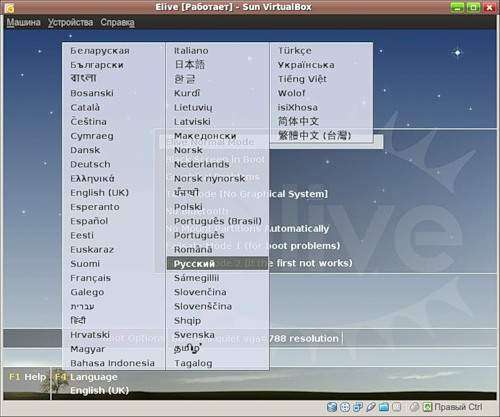Open the Машина menu
This screenshot has height=417, width=500.
(23, 22)
